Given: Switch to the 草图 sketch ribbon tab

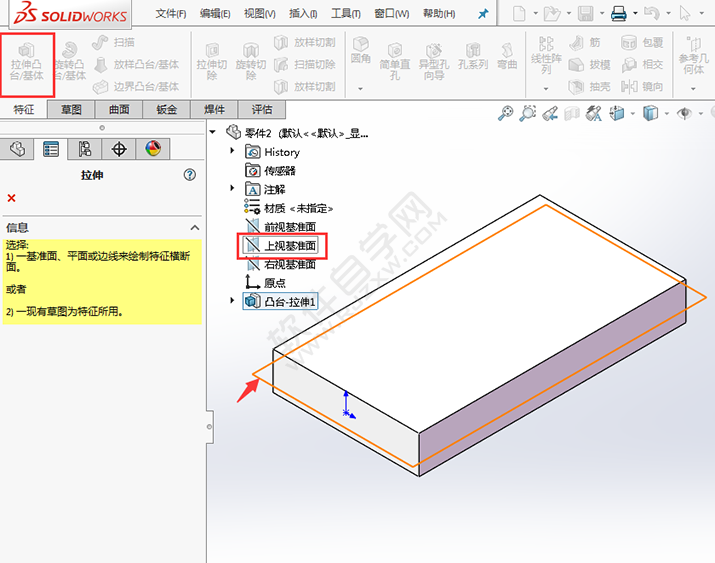Looking at the screenshot, I should [x=71, y=109].
